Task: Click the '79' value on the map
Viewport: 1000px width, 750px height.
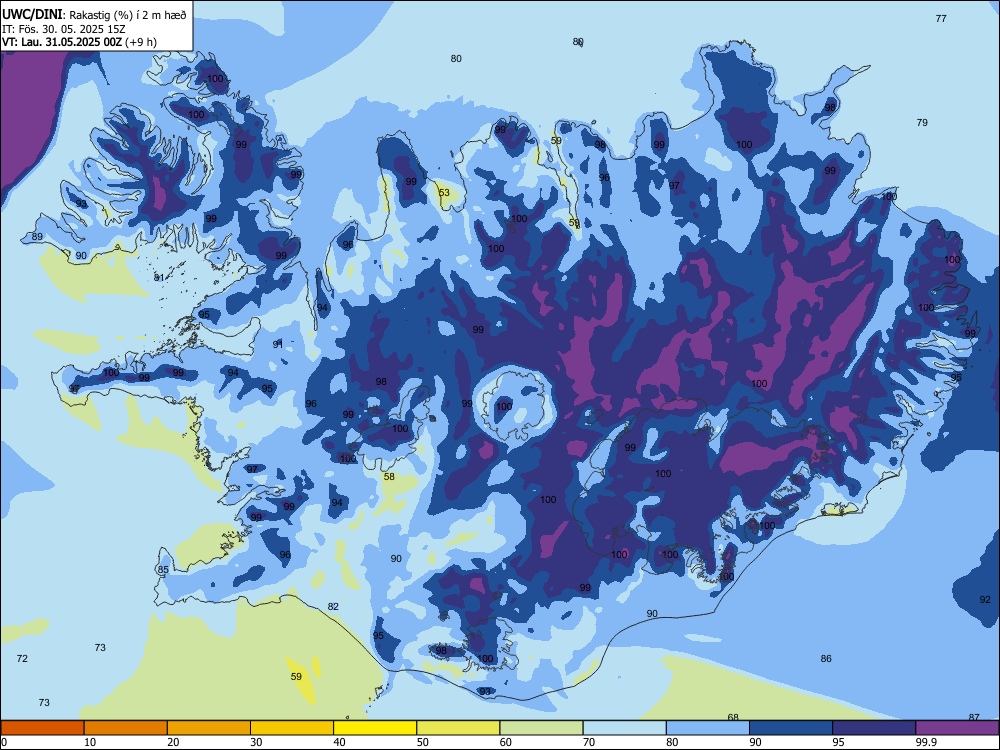Action: click(922, 122)
